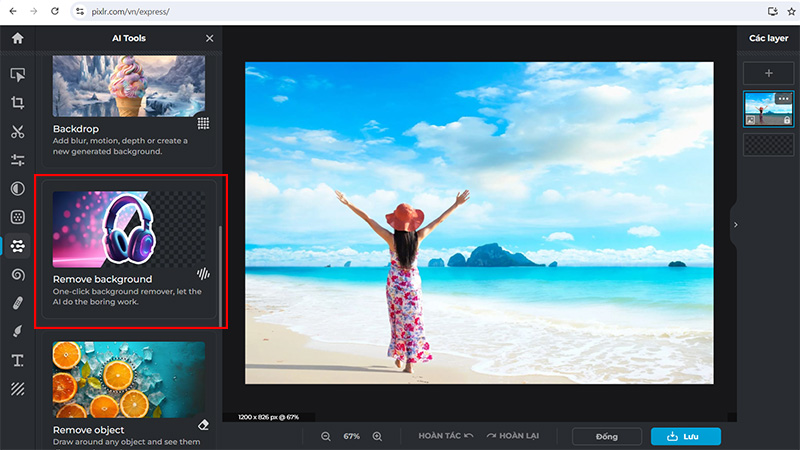Click the Đóng close button
This screenshot has height=450, width=800.
(607, 436)
